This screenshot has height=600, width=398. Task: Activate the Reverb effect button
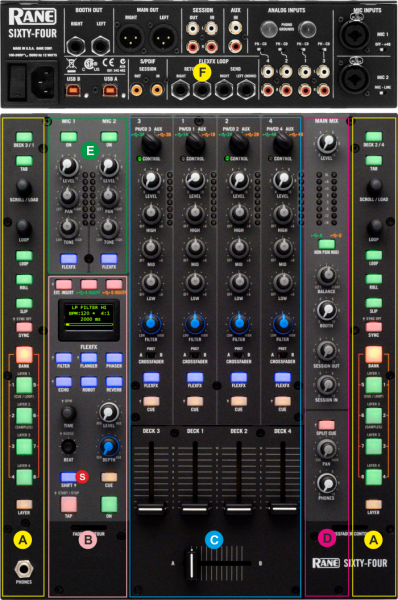[x=114, y=382]
